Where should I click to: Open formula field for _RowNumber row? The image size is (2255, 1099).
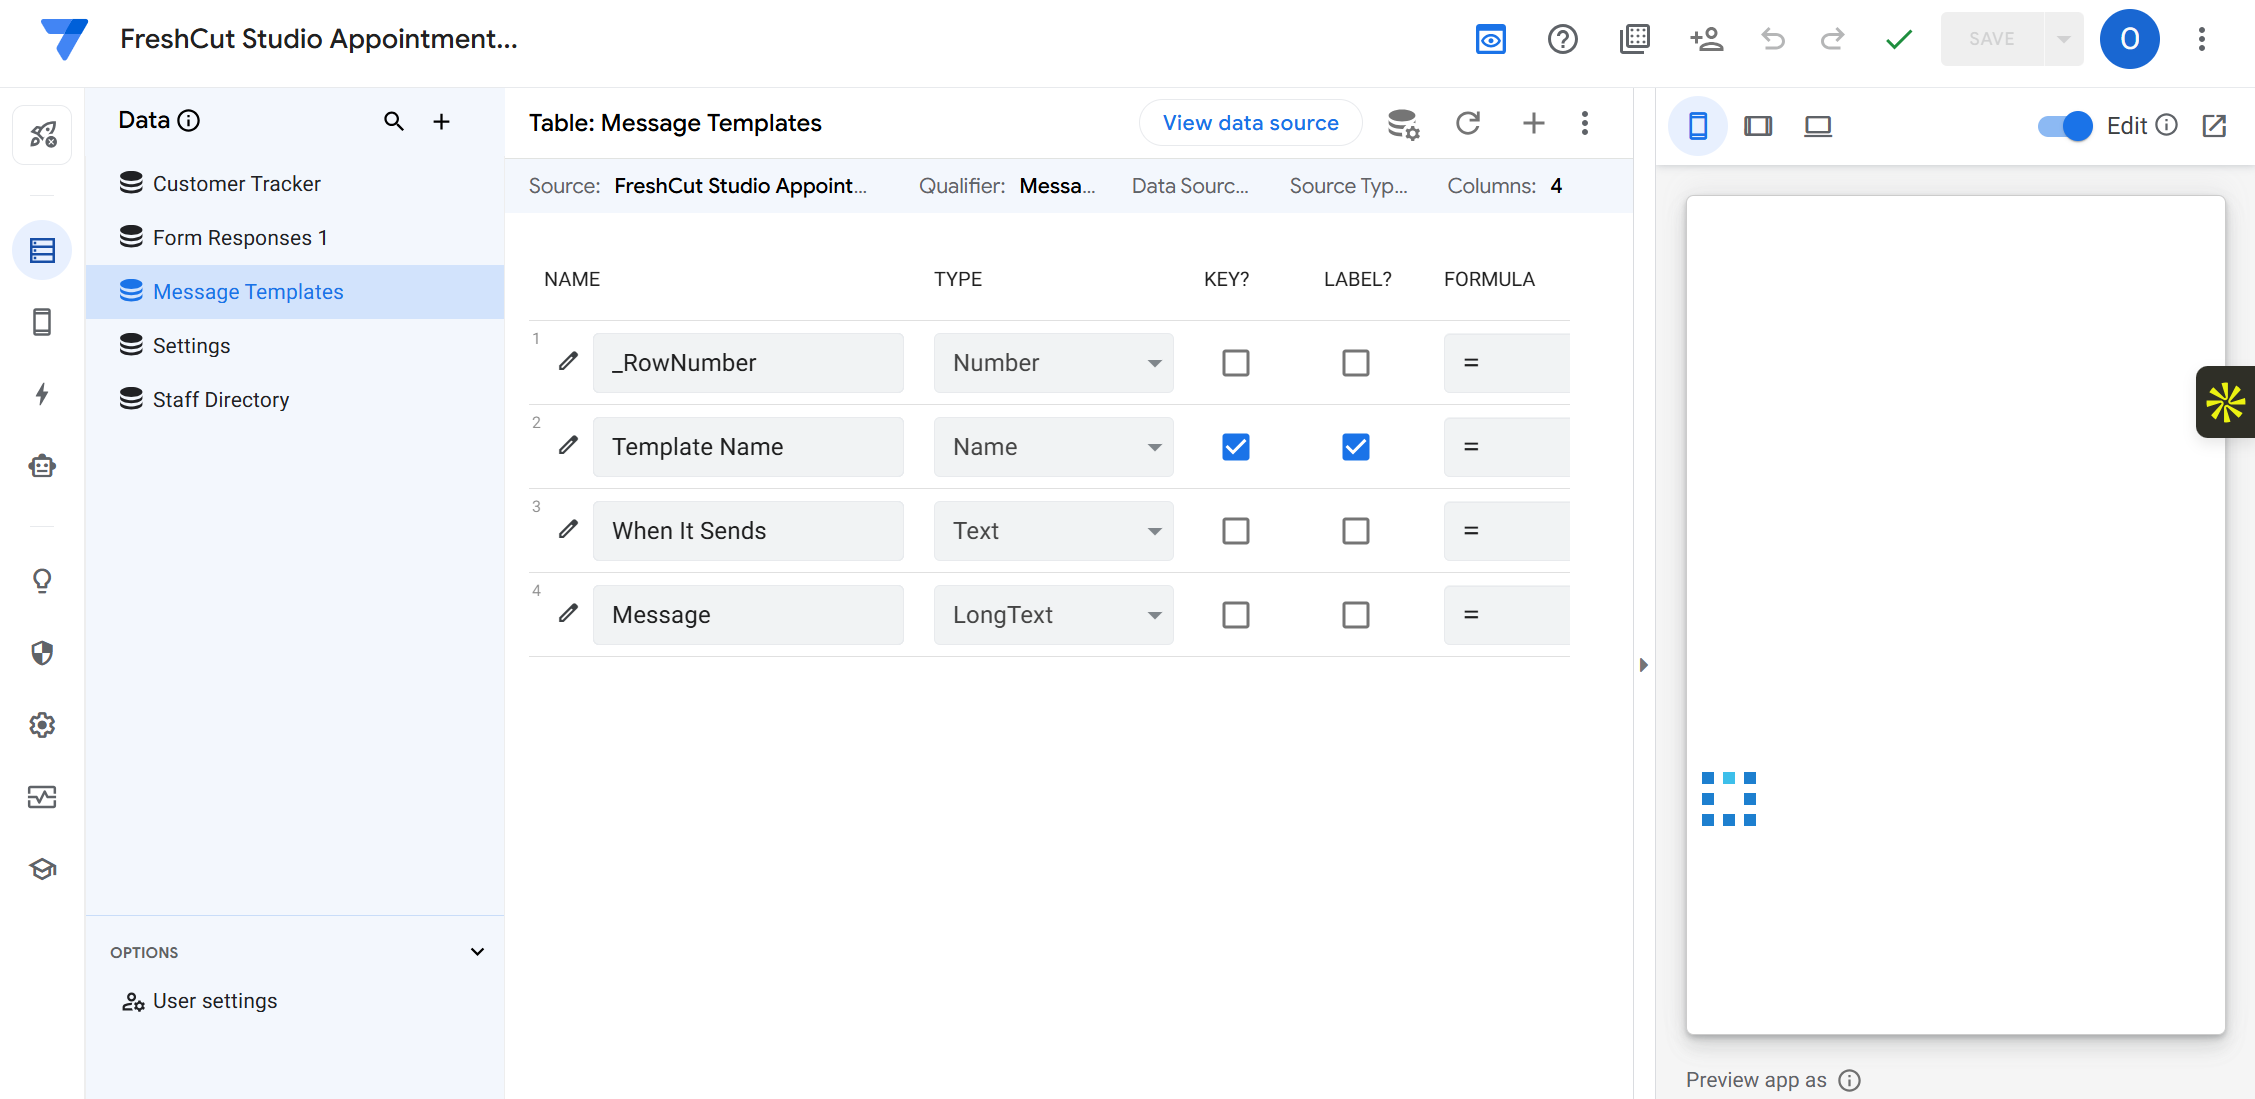[x=1507, y=363]
